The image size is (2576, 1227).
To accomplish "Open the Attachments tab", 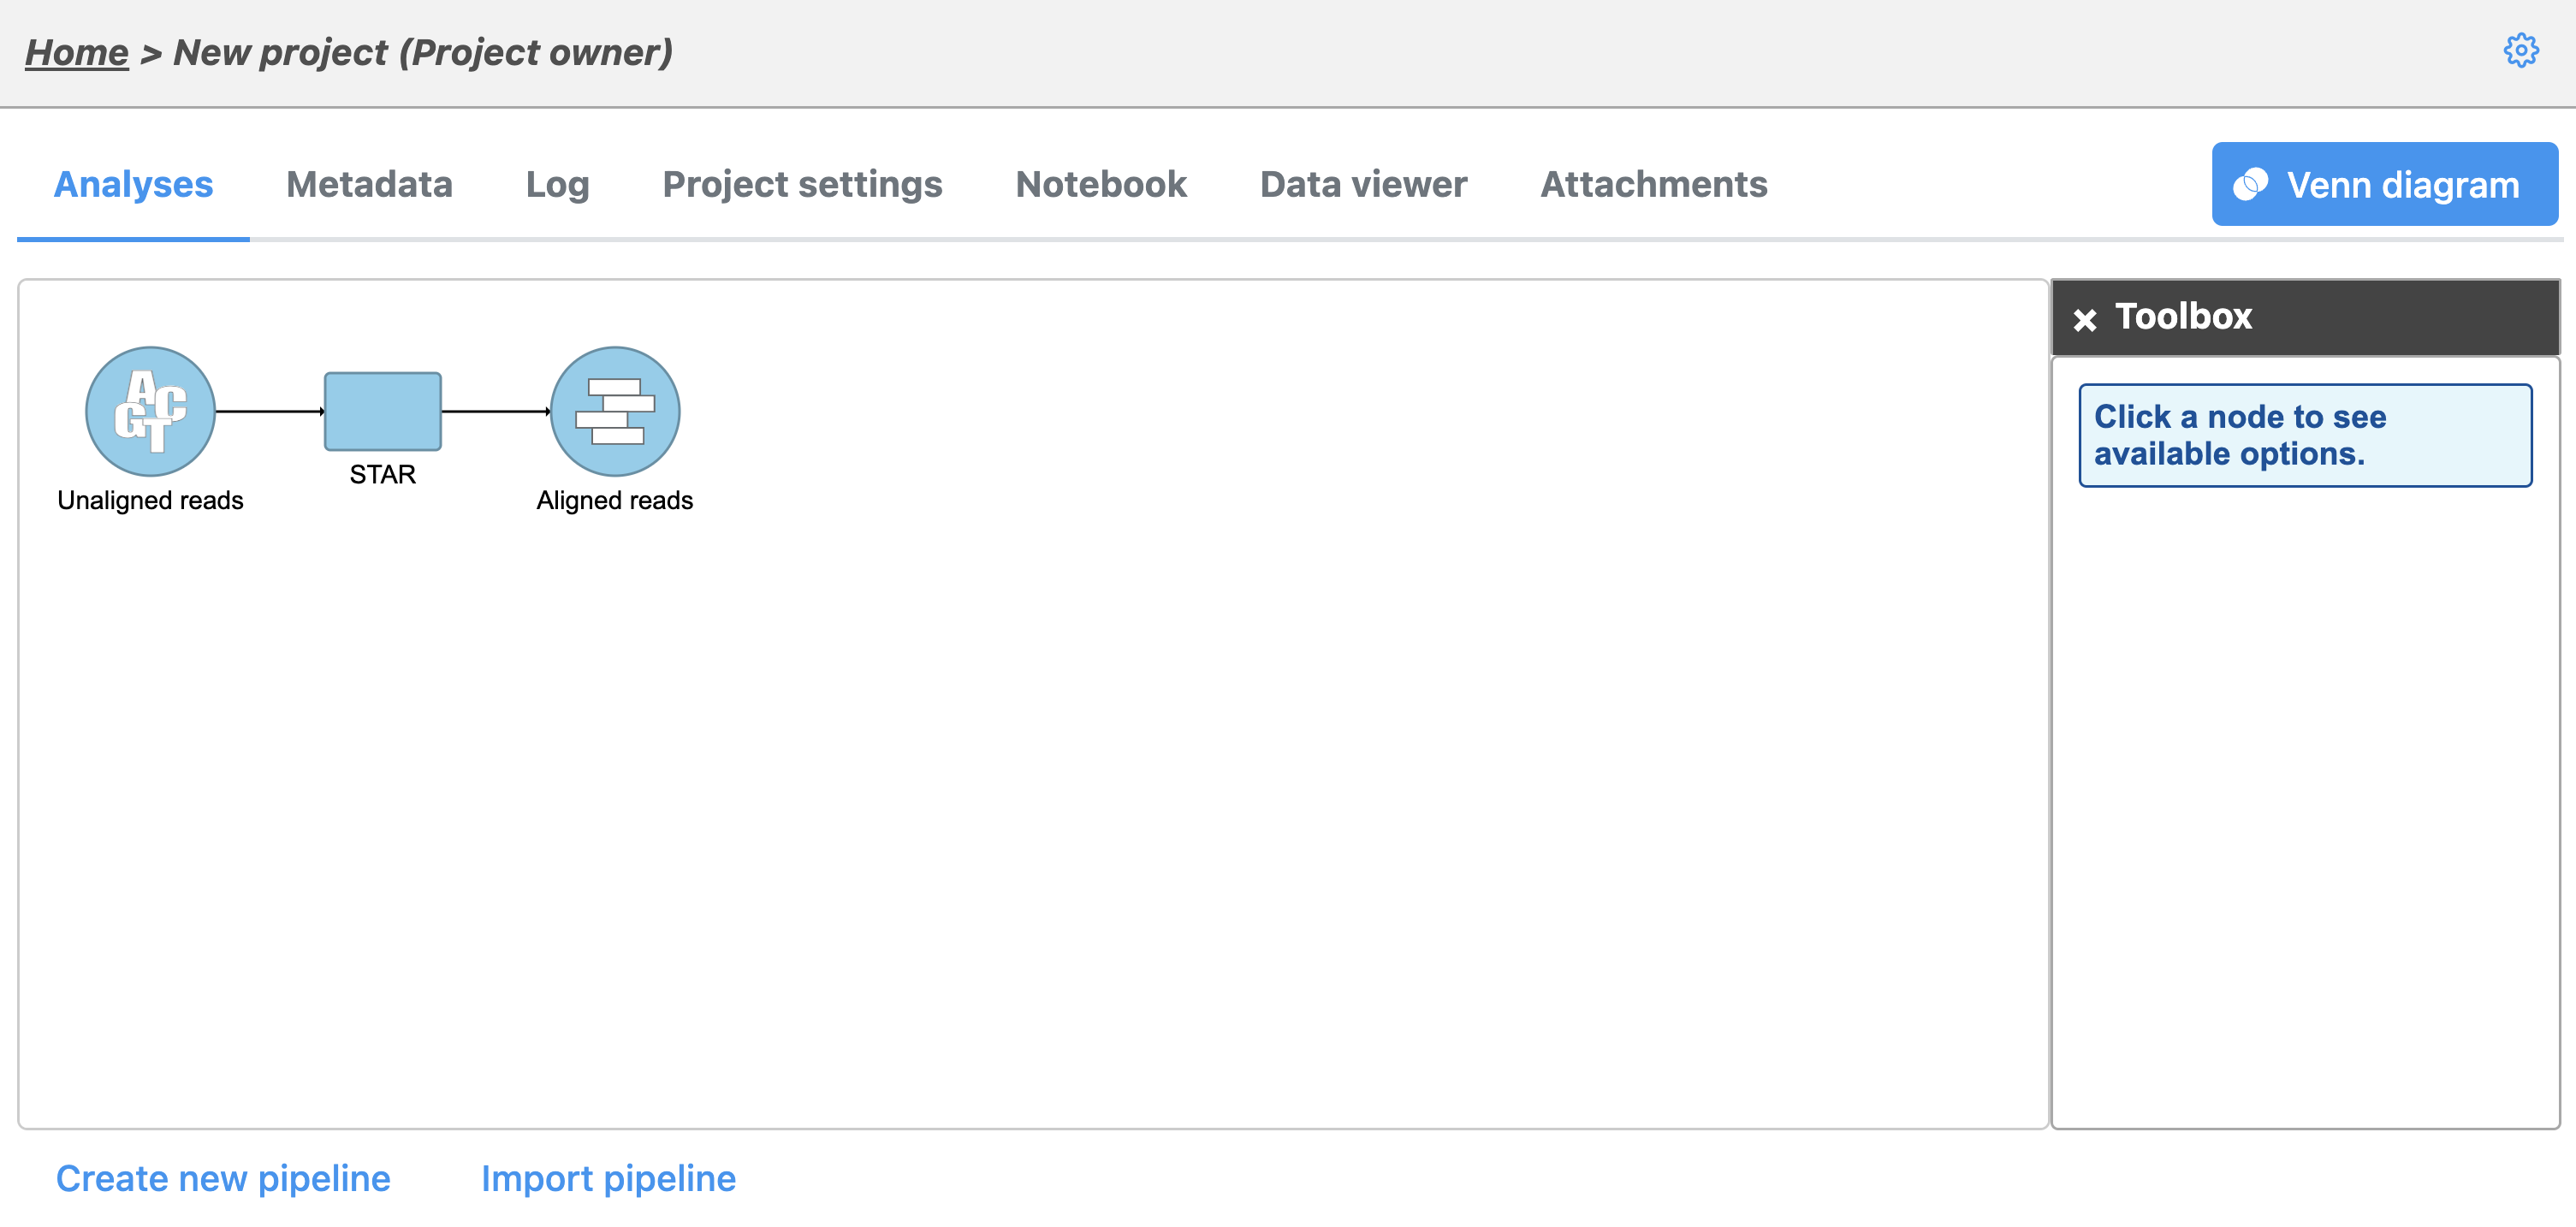I will click(1653, 184).
